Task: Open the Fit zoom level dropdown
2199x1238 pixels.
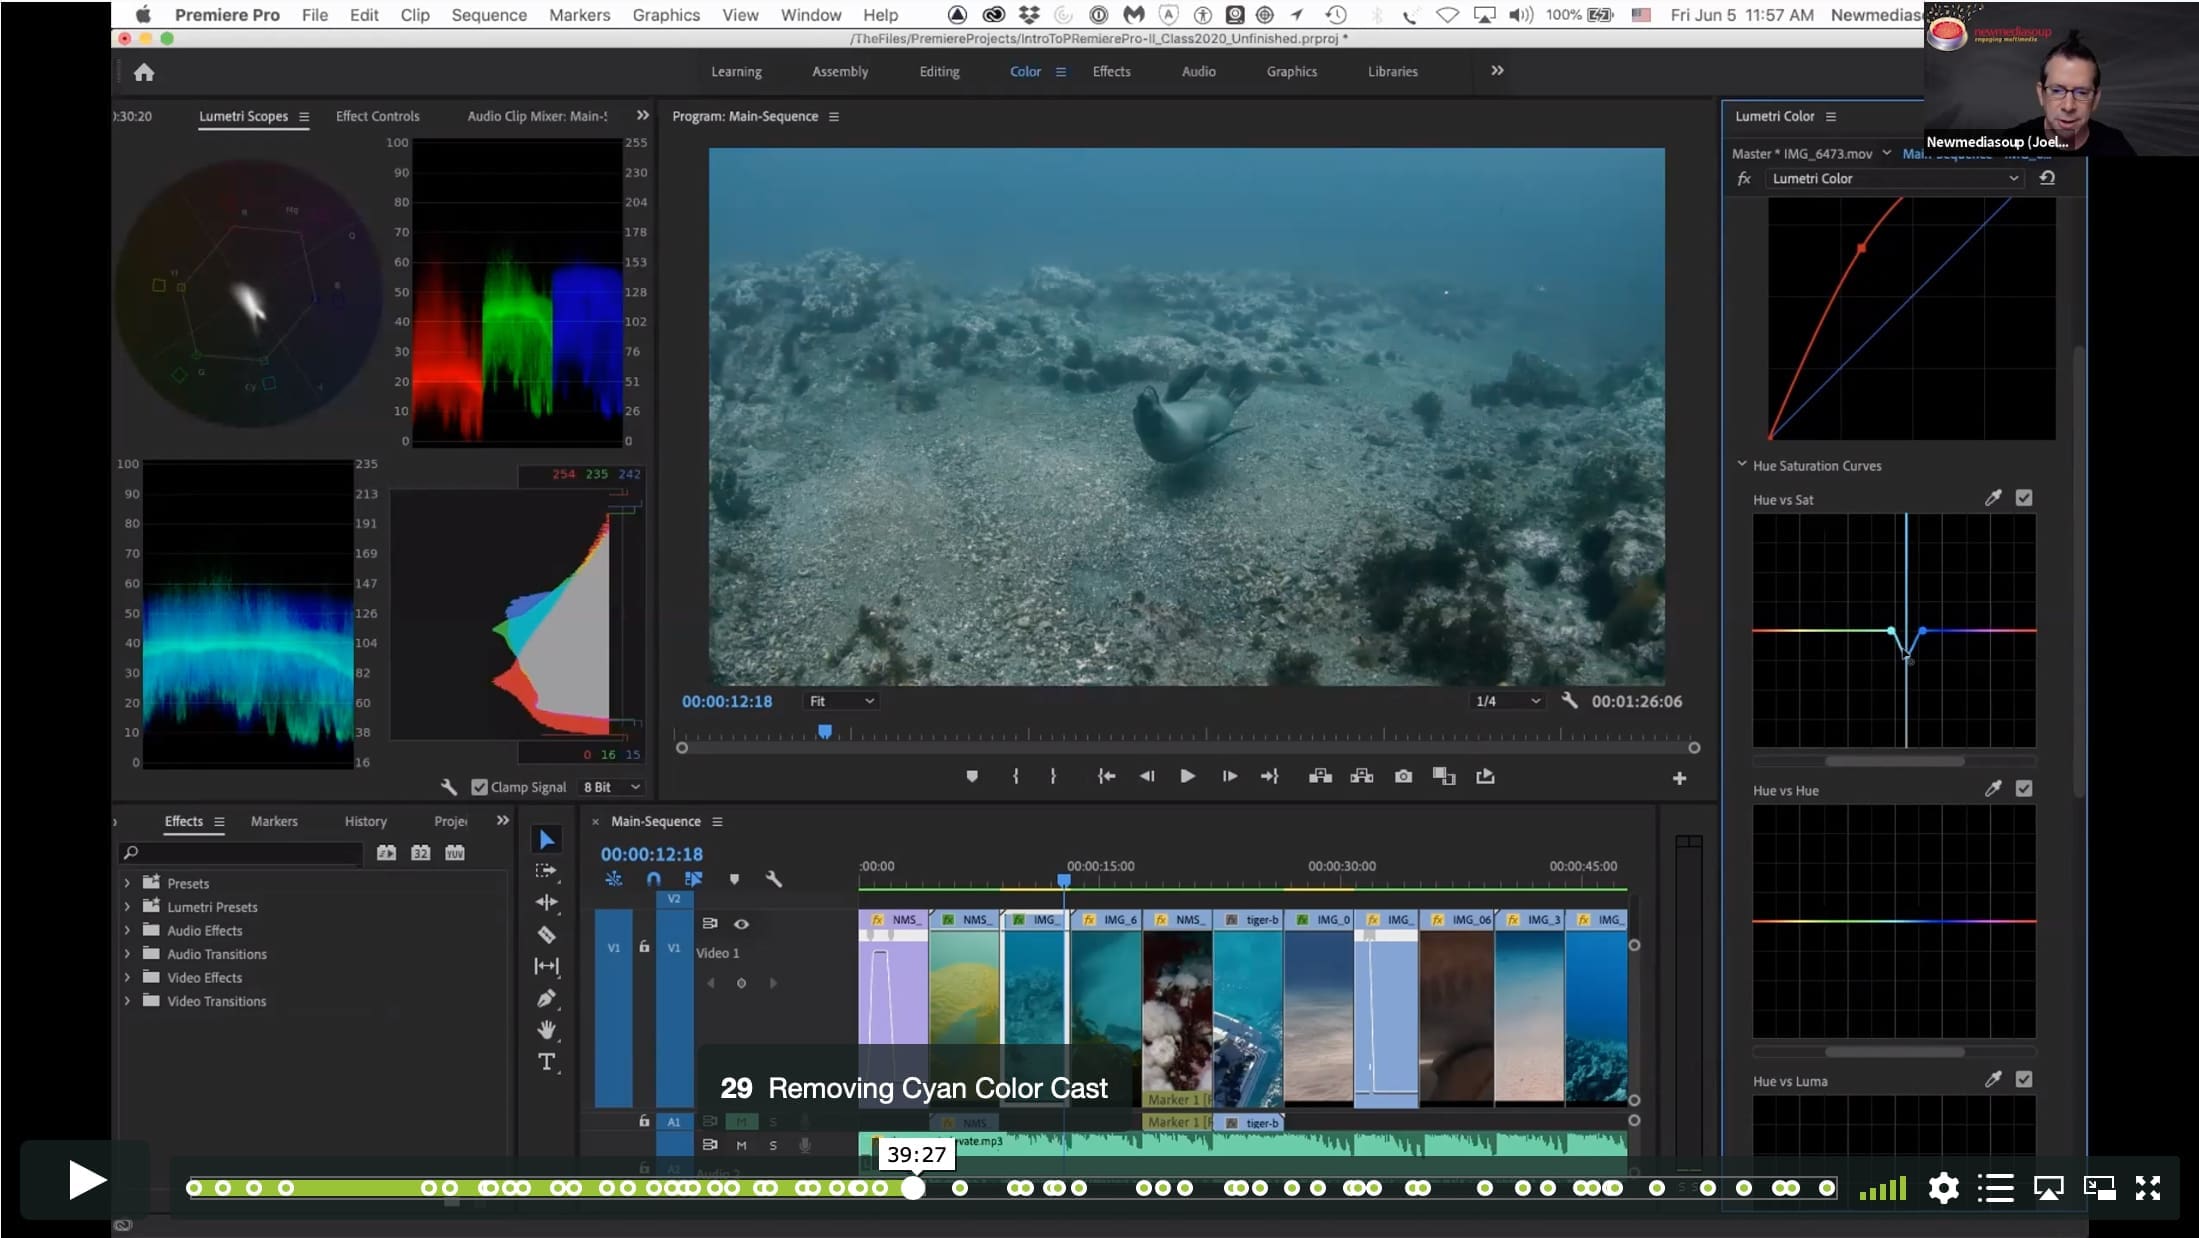Action: (x=841, y=701)
